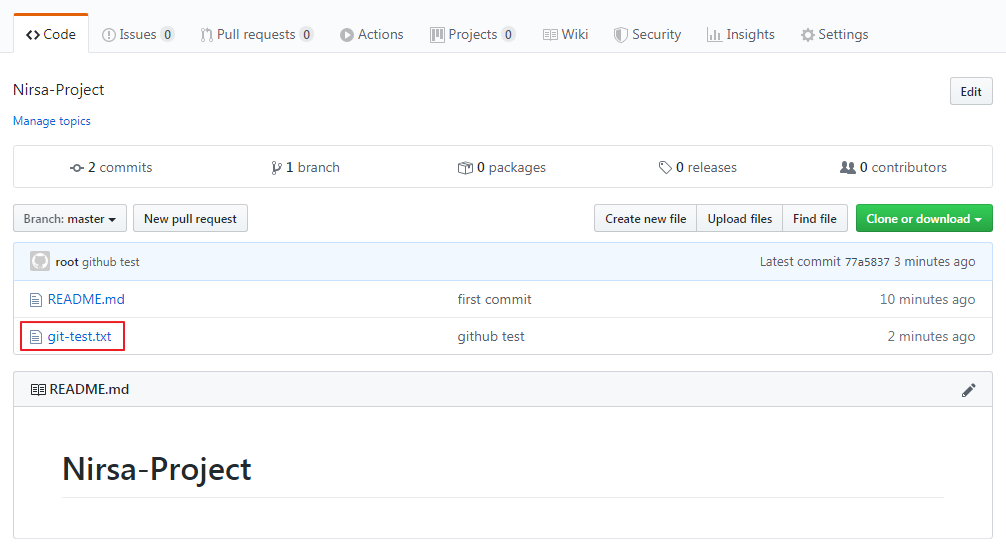Click the branch fork icon

click(276, 168)
